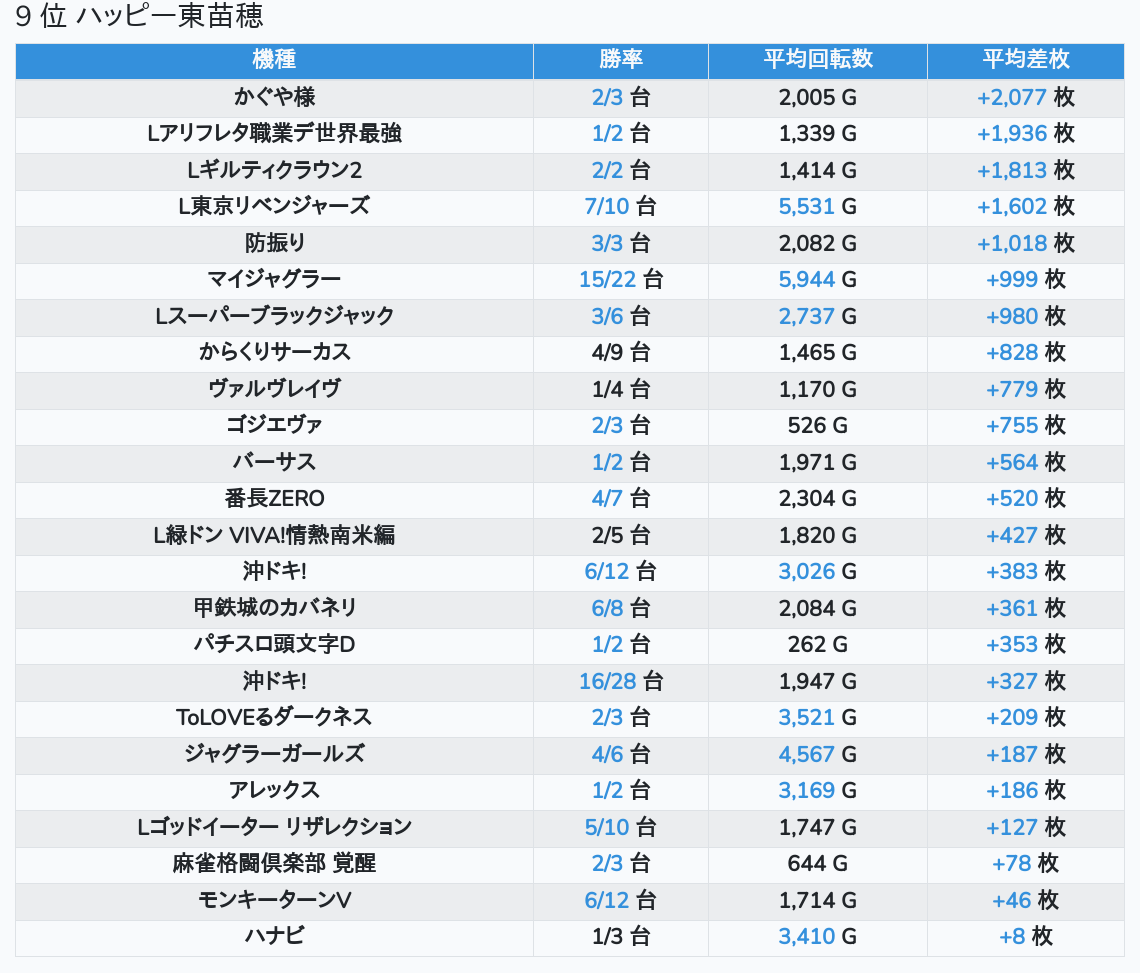Click the 9位 ハッピー東苗穂 heading
This screenshot has height=973, width=1140.
139,17
